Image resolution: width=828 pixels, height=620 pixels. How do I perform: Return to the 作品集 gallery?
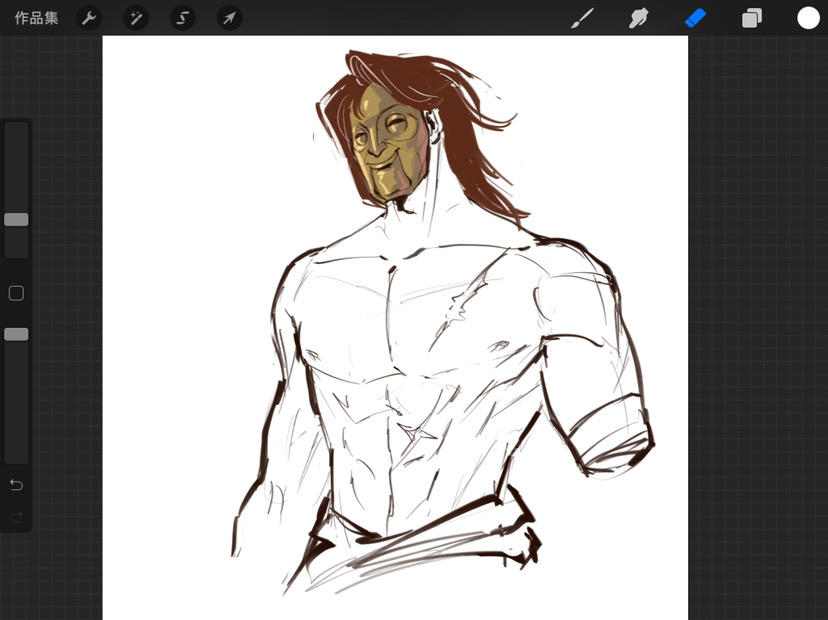36,18
